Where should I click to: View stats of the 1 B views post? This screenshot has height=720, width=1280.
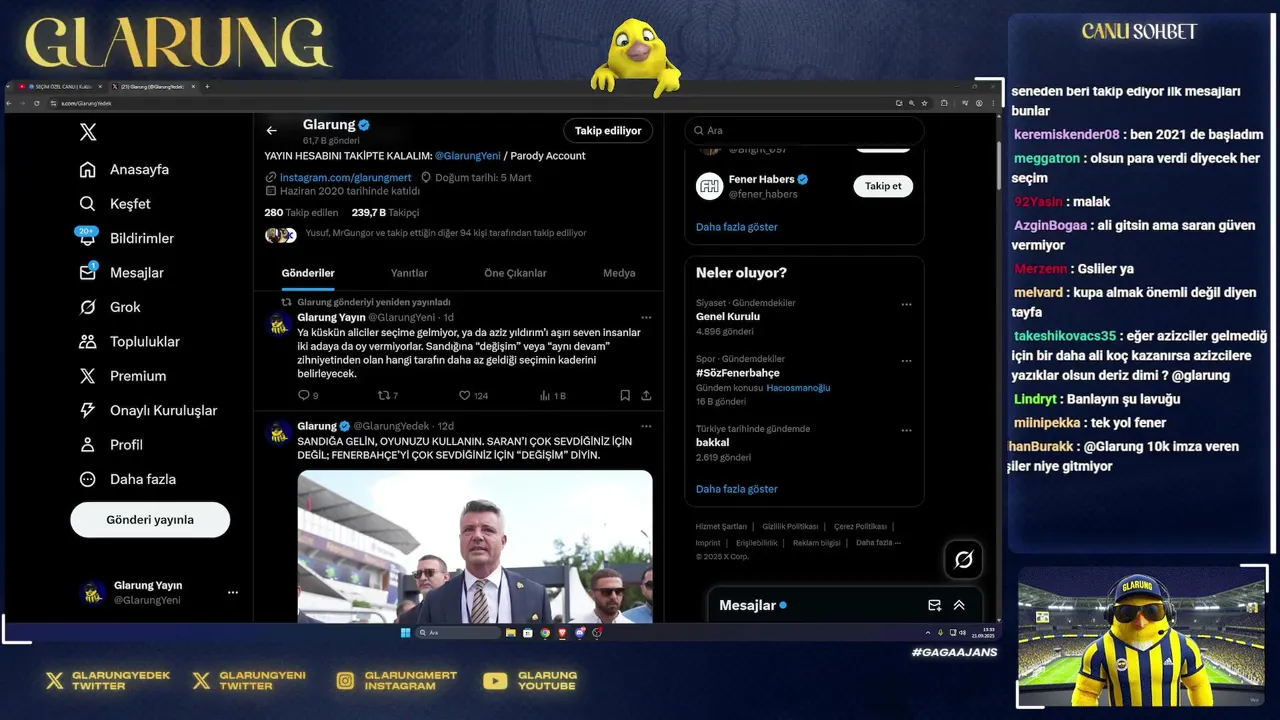pyautogui.click(x=546, y=396)
